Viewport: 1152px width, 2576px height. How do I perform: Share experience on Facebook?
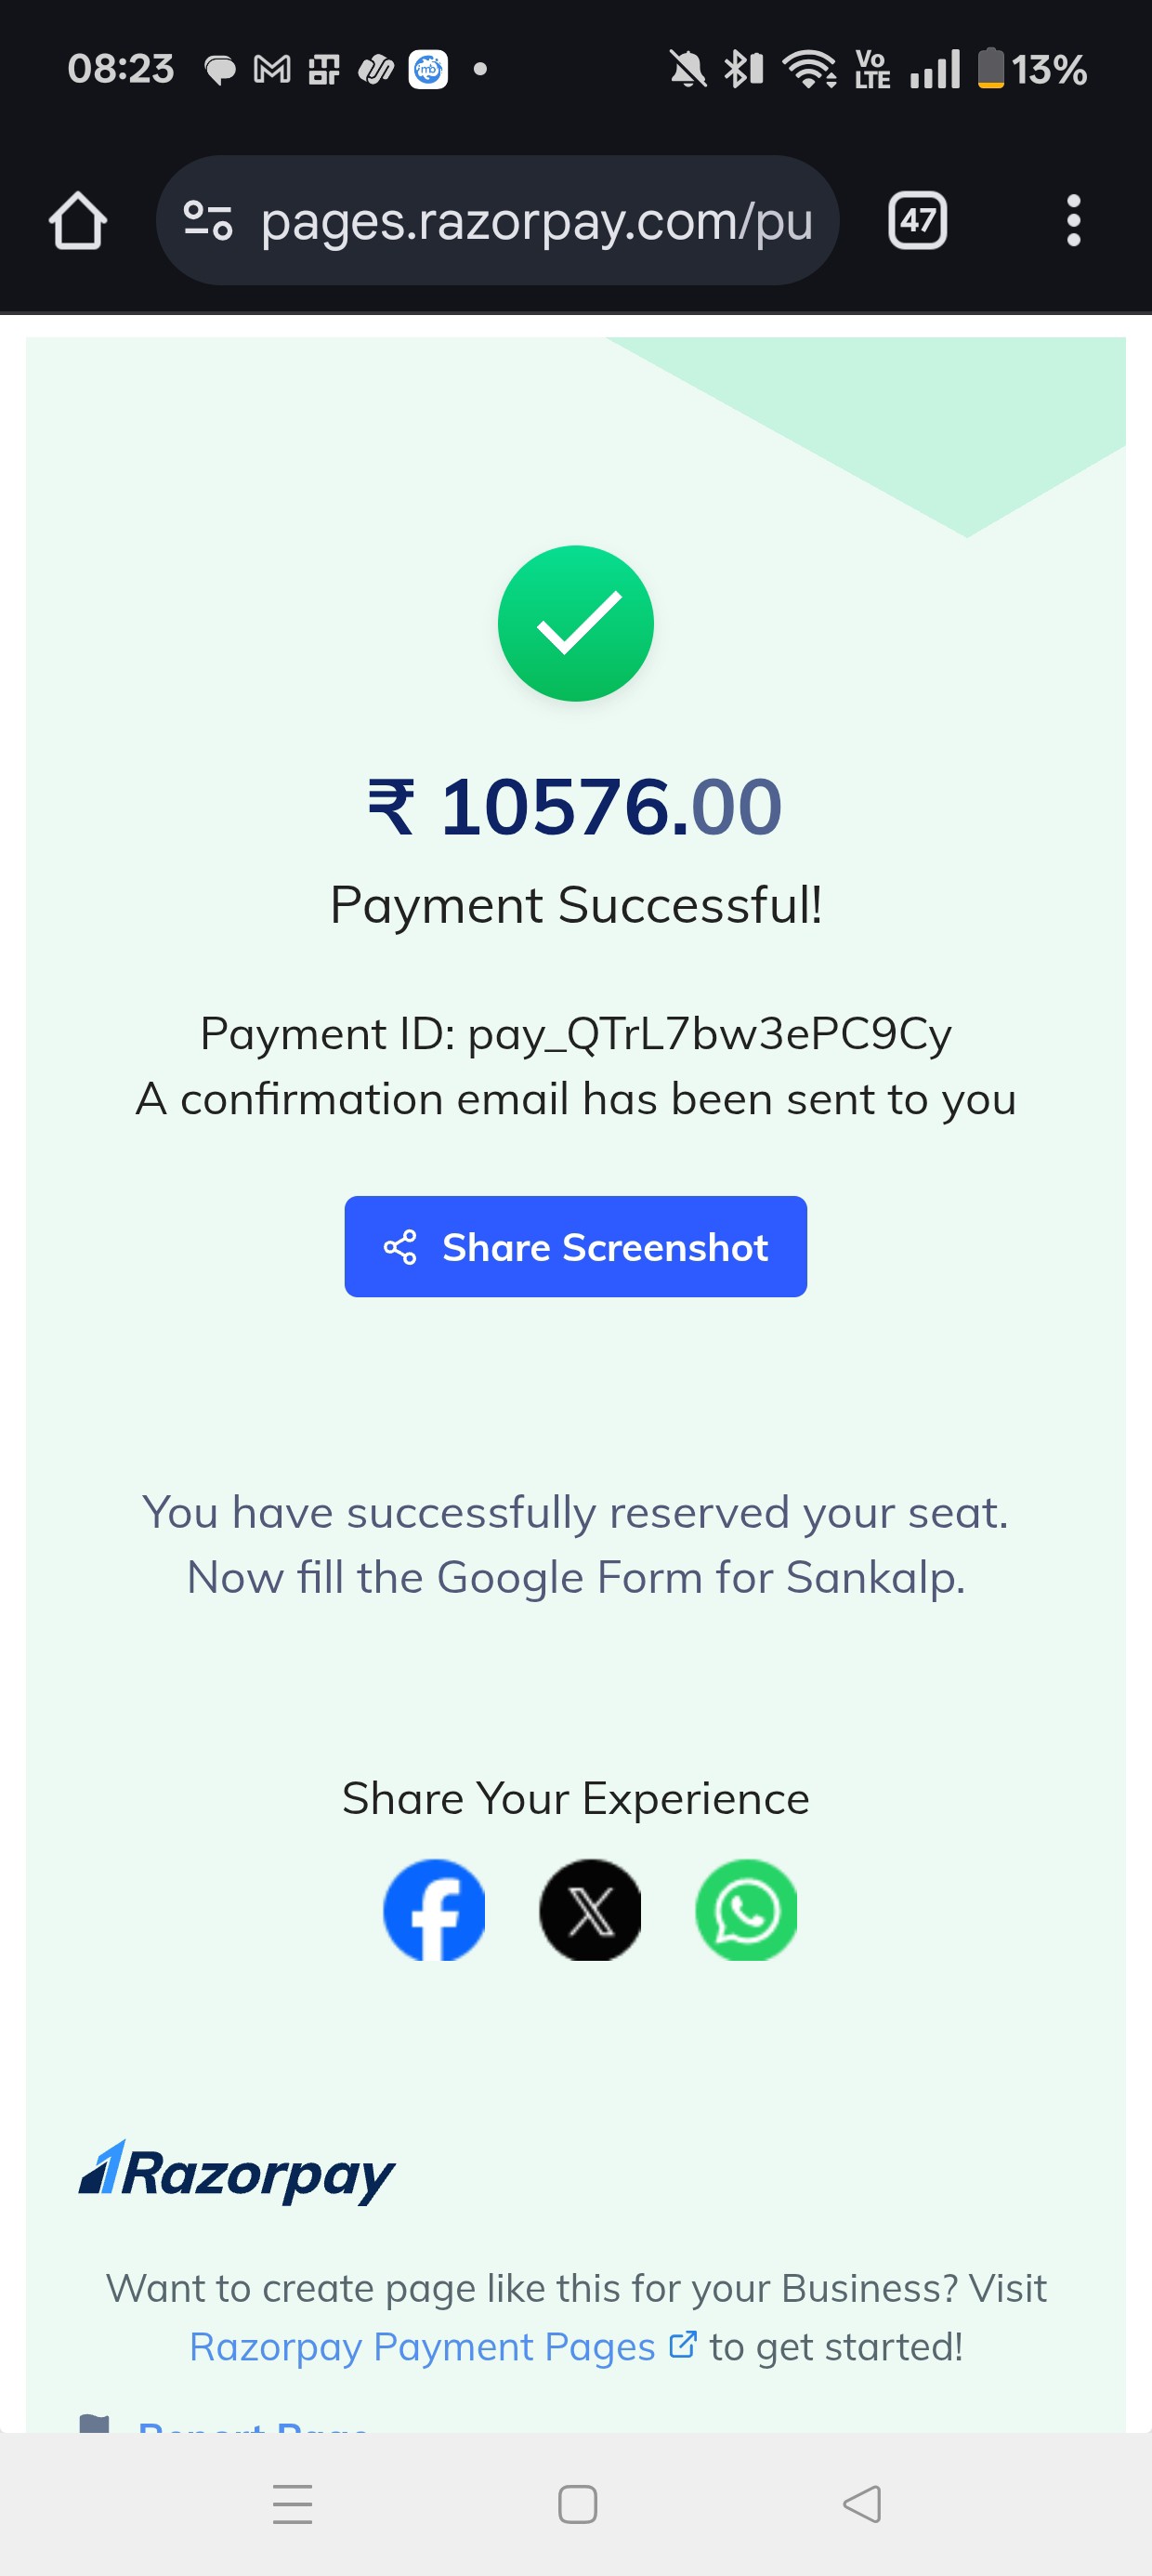pos(434,1910)
